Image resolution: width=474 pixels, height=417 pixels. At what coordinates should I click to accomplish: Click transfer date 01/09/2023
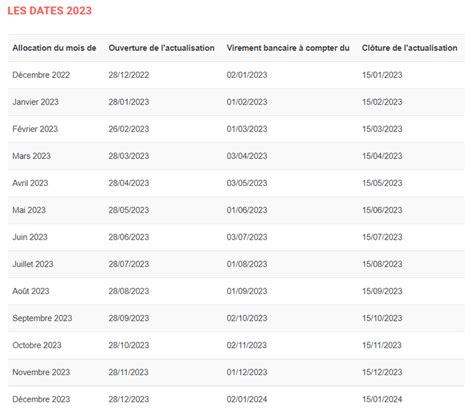[247, 291]
